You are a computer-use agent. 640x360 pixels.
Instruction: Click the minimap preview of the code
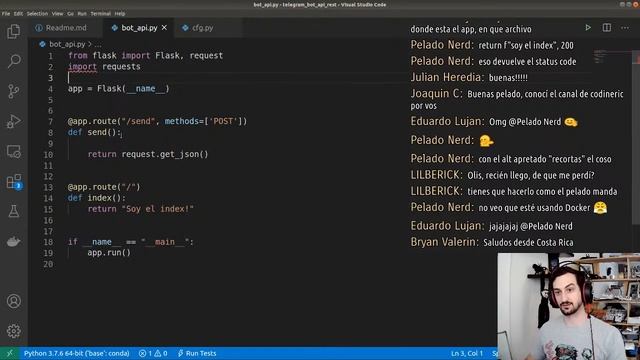599,56
